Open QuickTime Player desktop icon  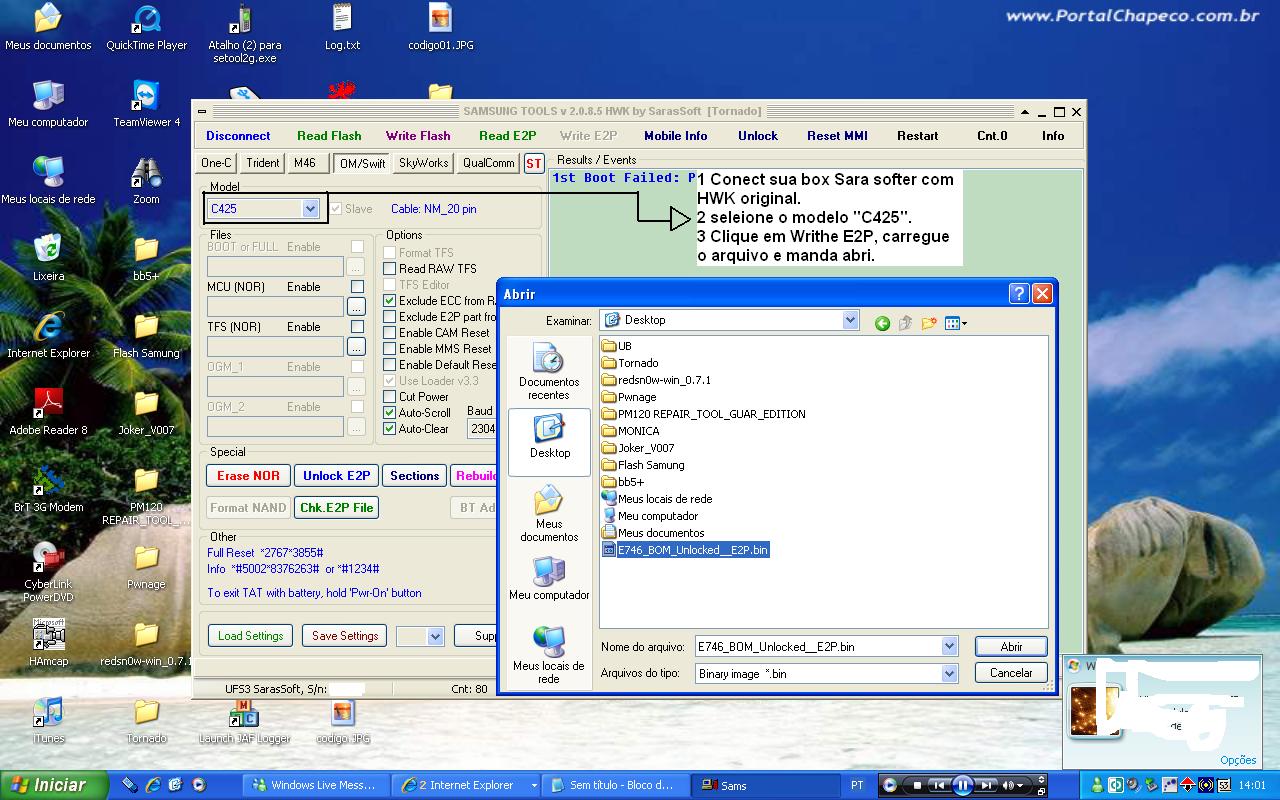tap(147, 28)
